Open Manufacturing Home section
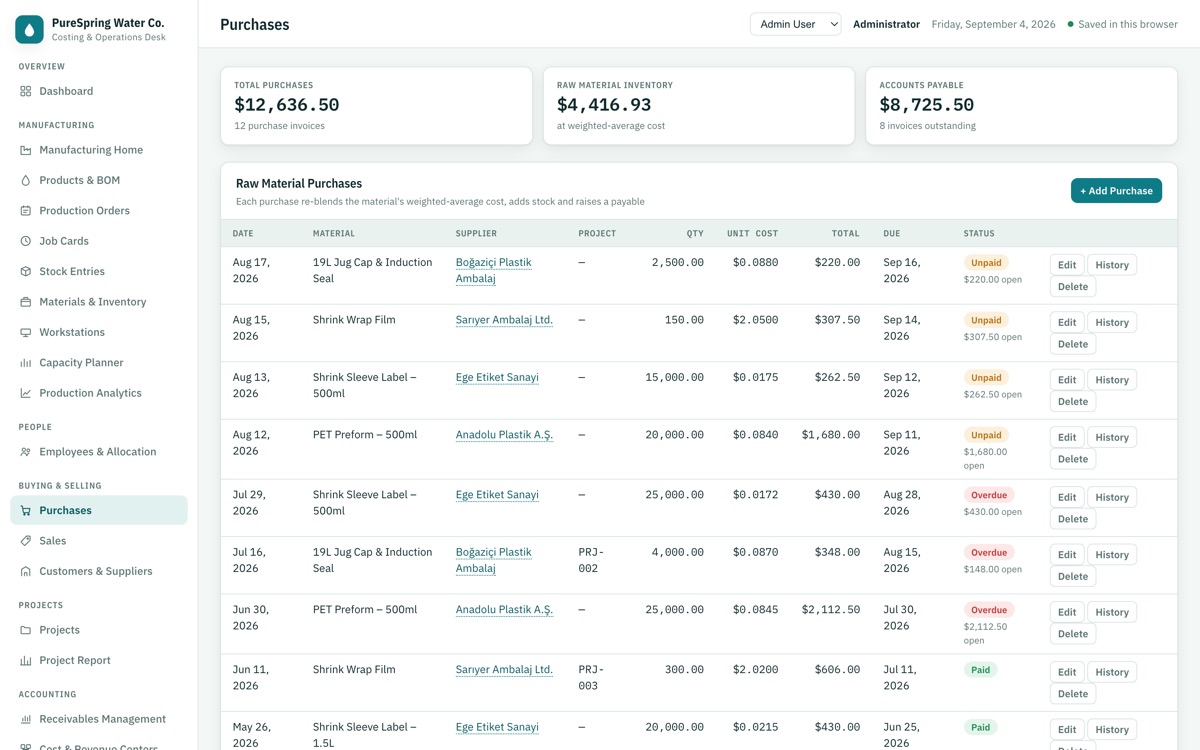Screen dimensions: 1200x750 click(99, 150)
